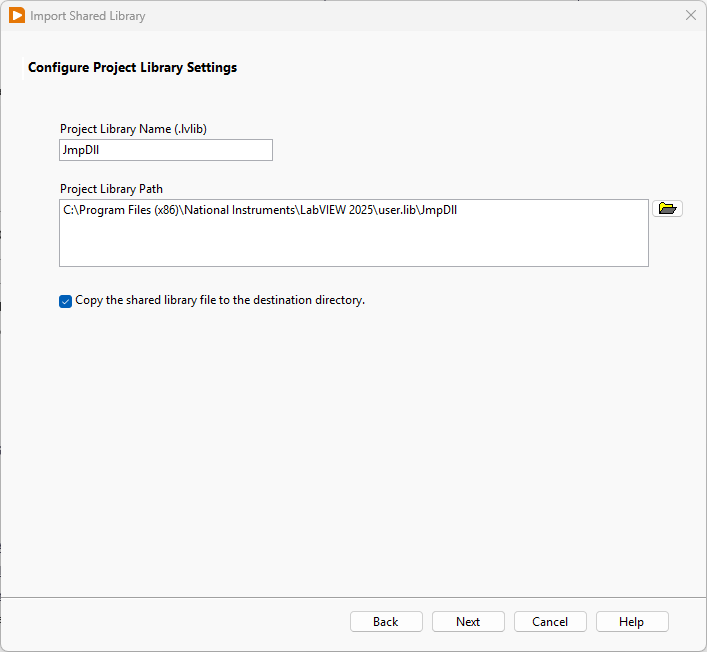The image size is (707, 652).
Task: Click the LabVIEW logo in the title bar
Action: [x=17, y=16]
